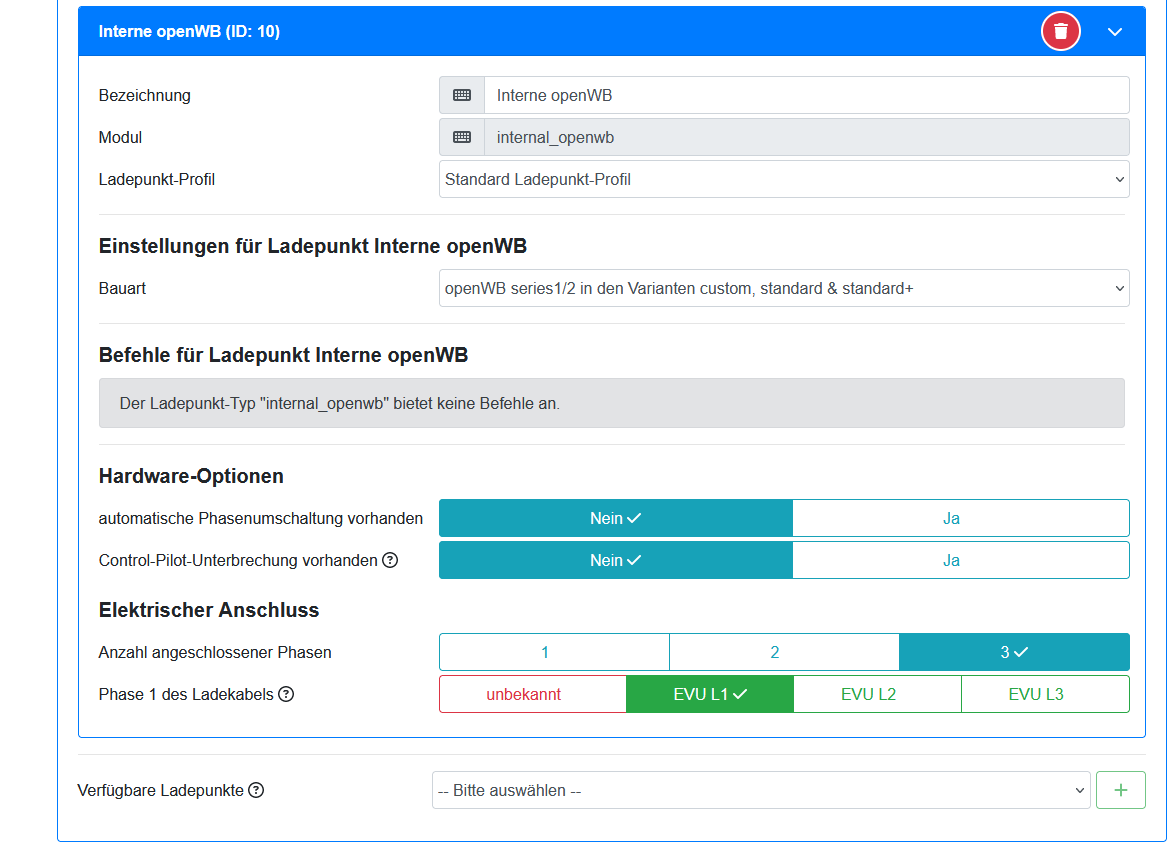Screen dimensions: 1175x842
Task: Open the Verfügbare Ladepunkte dropdown
Action: [761, 790]
